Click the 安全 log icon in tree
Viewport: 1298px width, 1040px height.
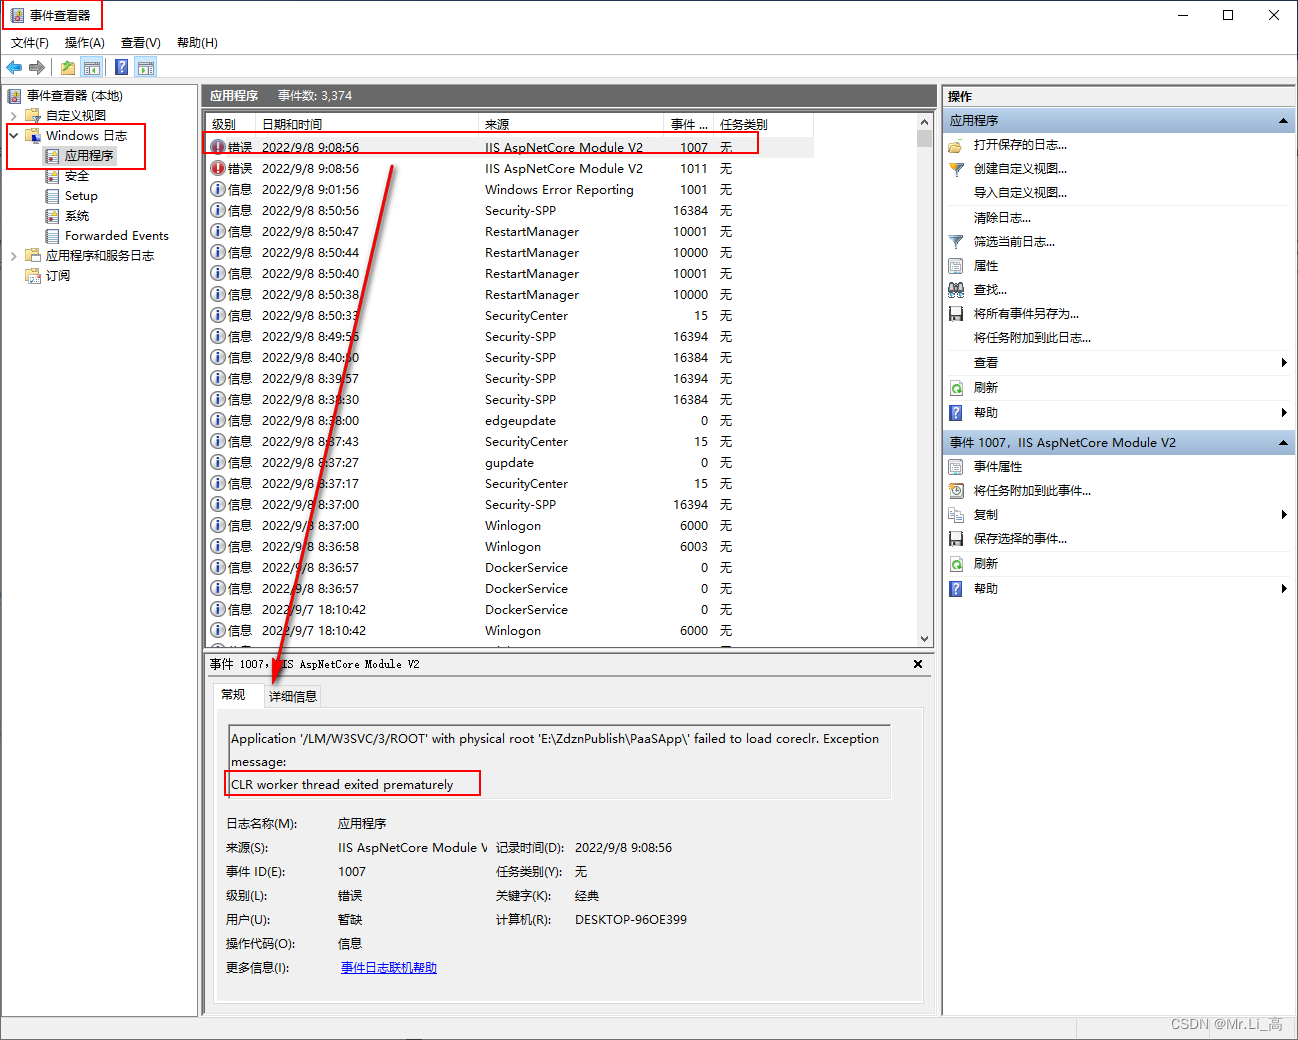52,176
